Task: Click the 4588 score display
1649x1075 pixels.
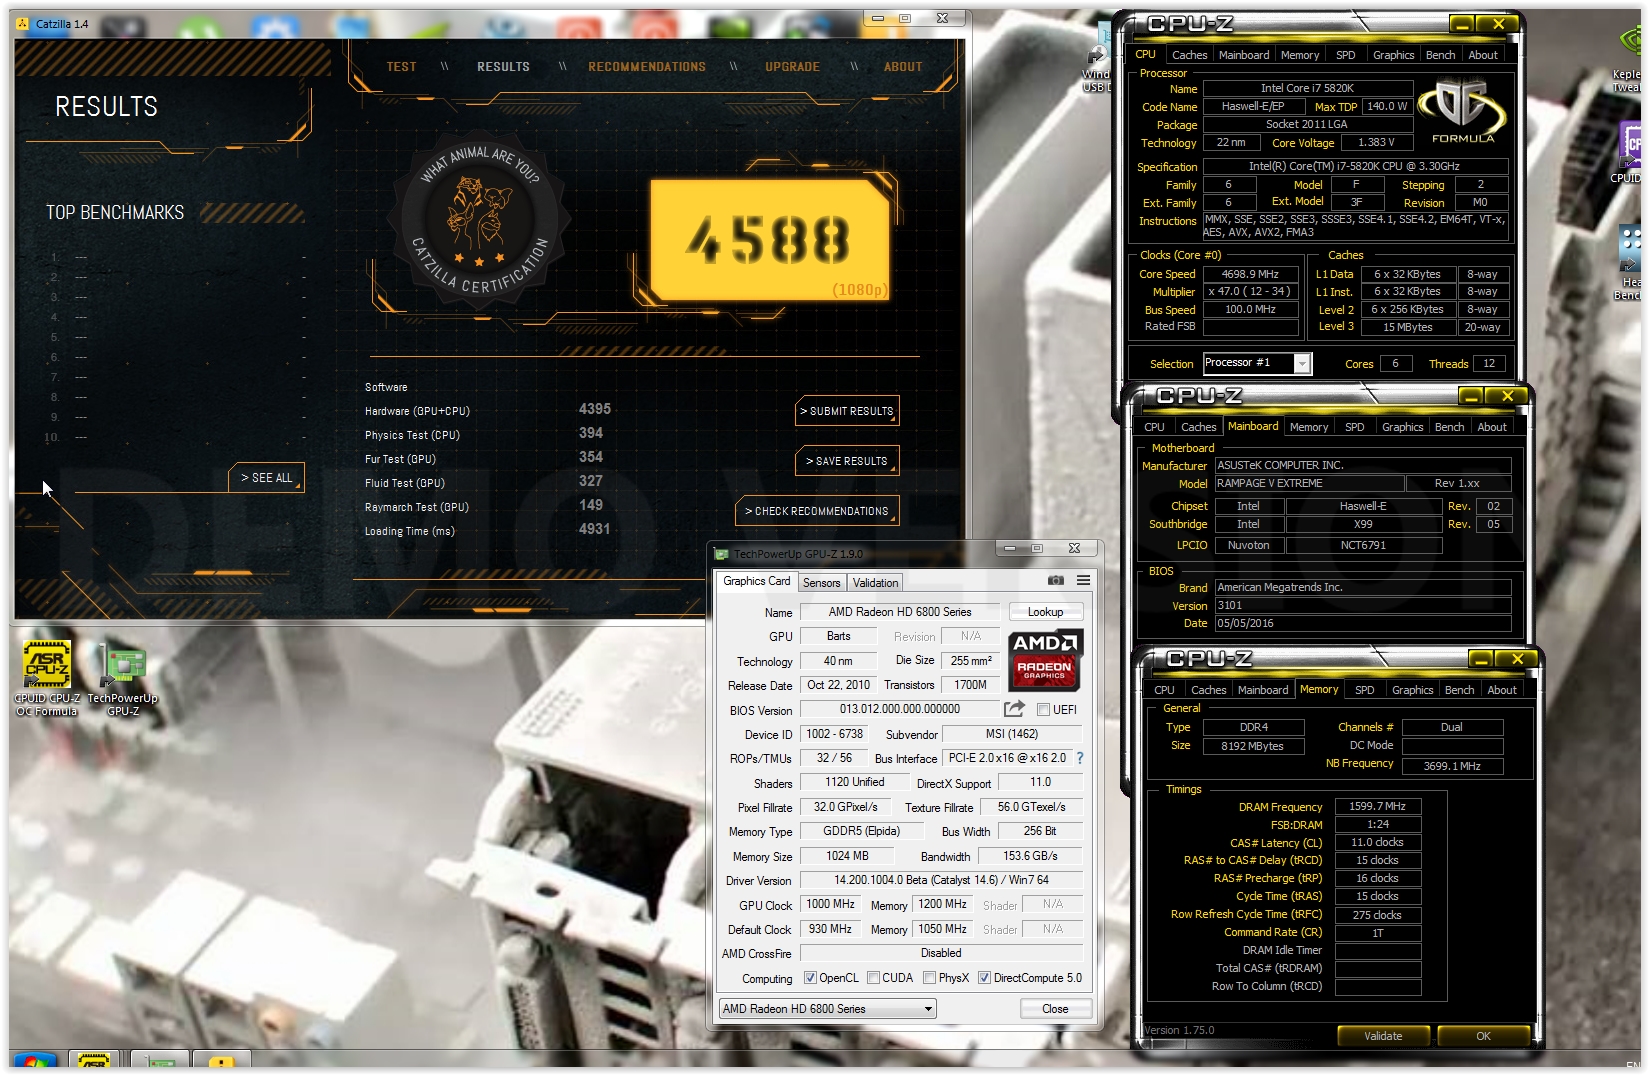Action: point(768,240)
